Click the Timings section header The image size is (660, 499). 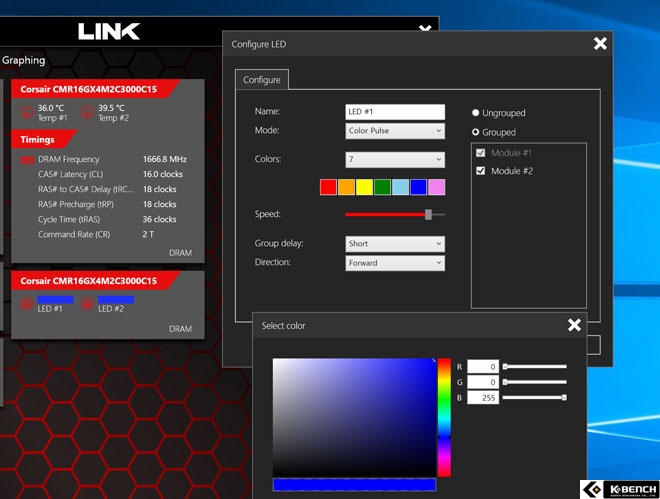(x=42, y=139)
